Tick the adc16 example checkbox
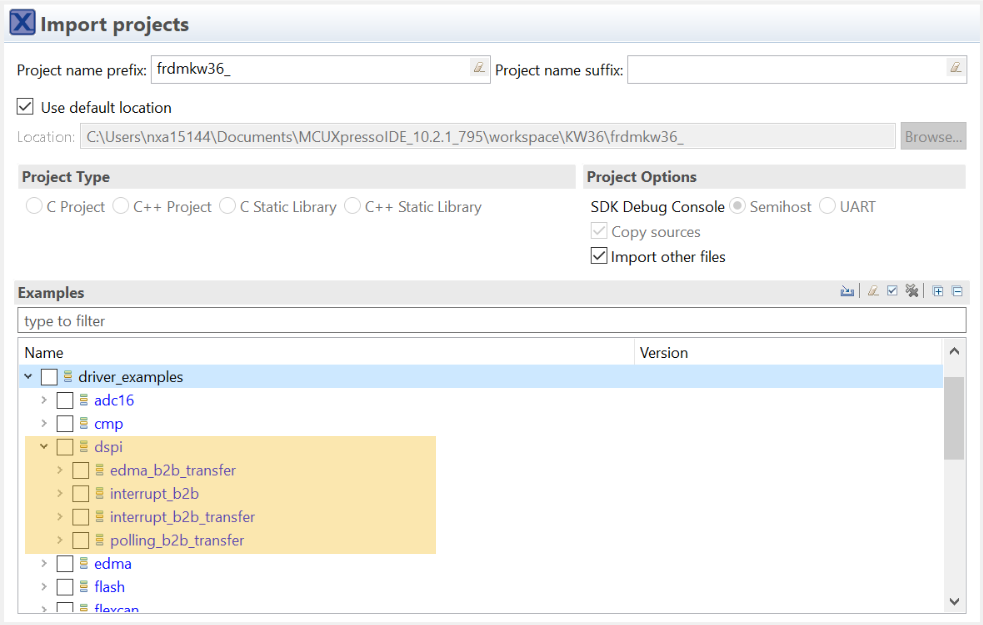 click(65, 400)
